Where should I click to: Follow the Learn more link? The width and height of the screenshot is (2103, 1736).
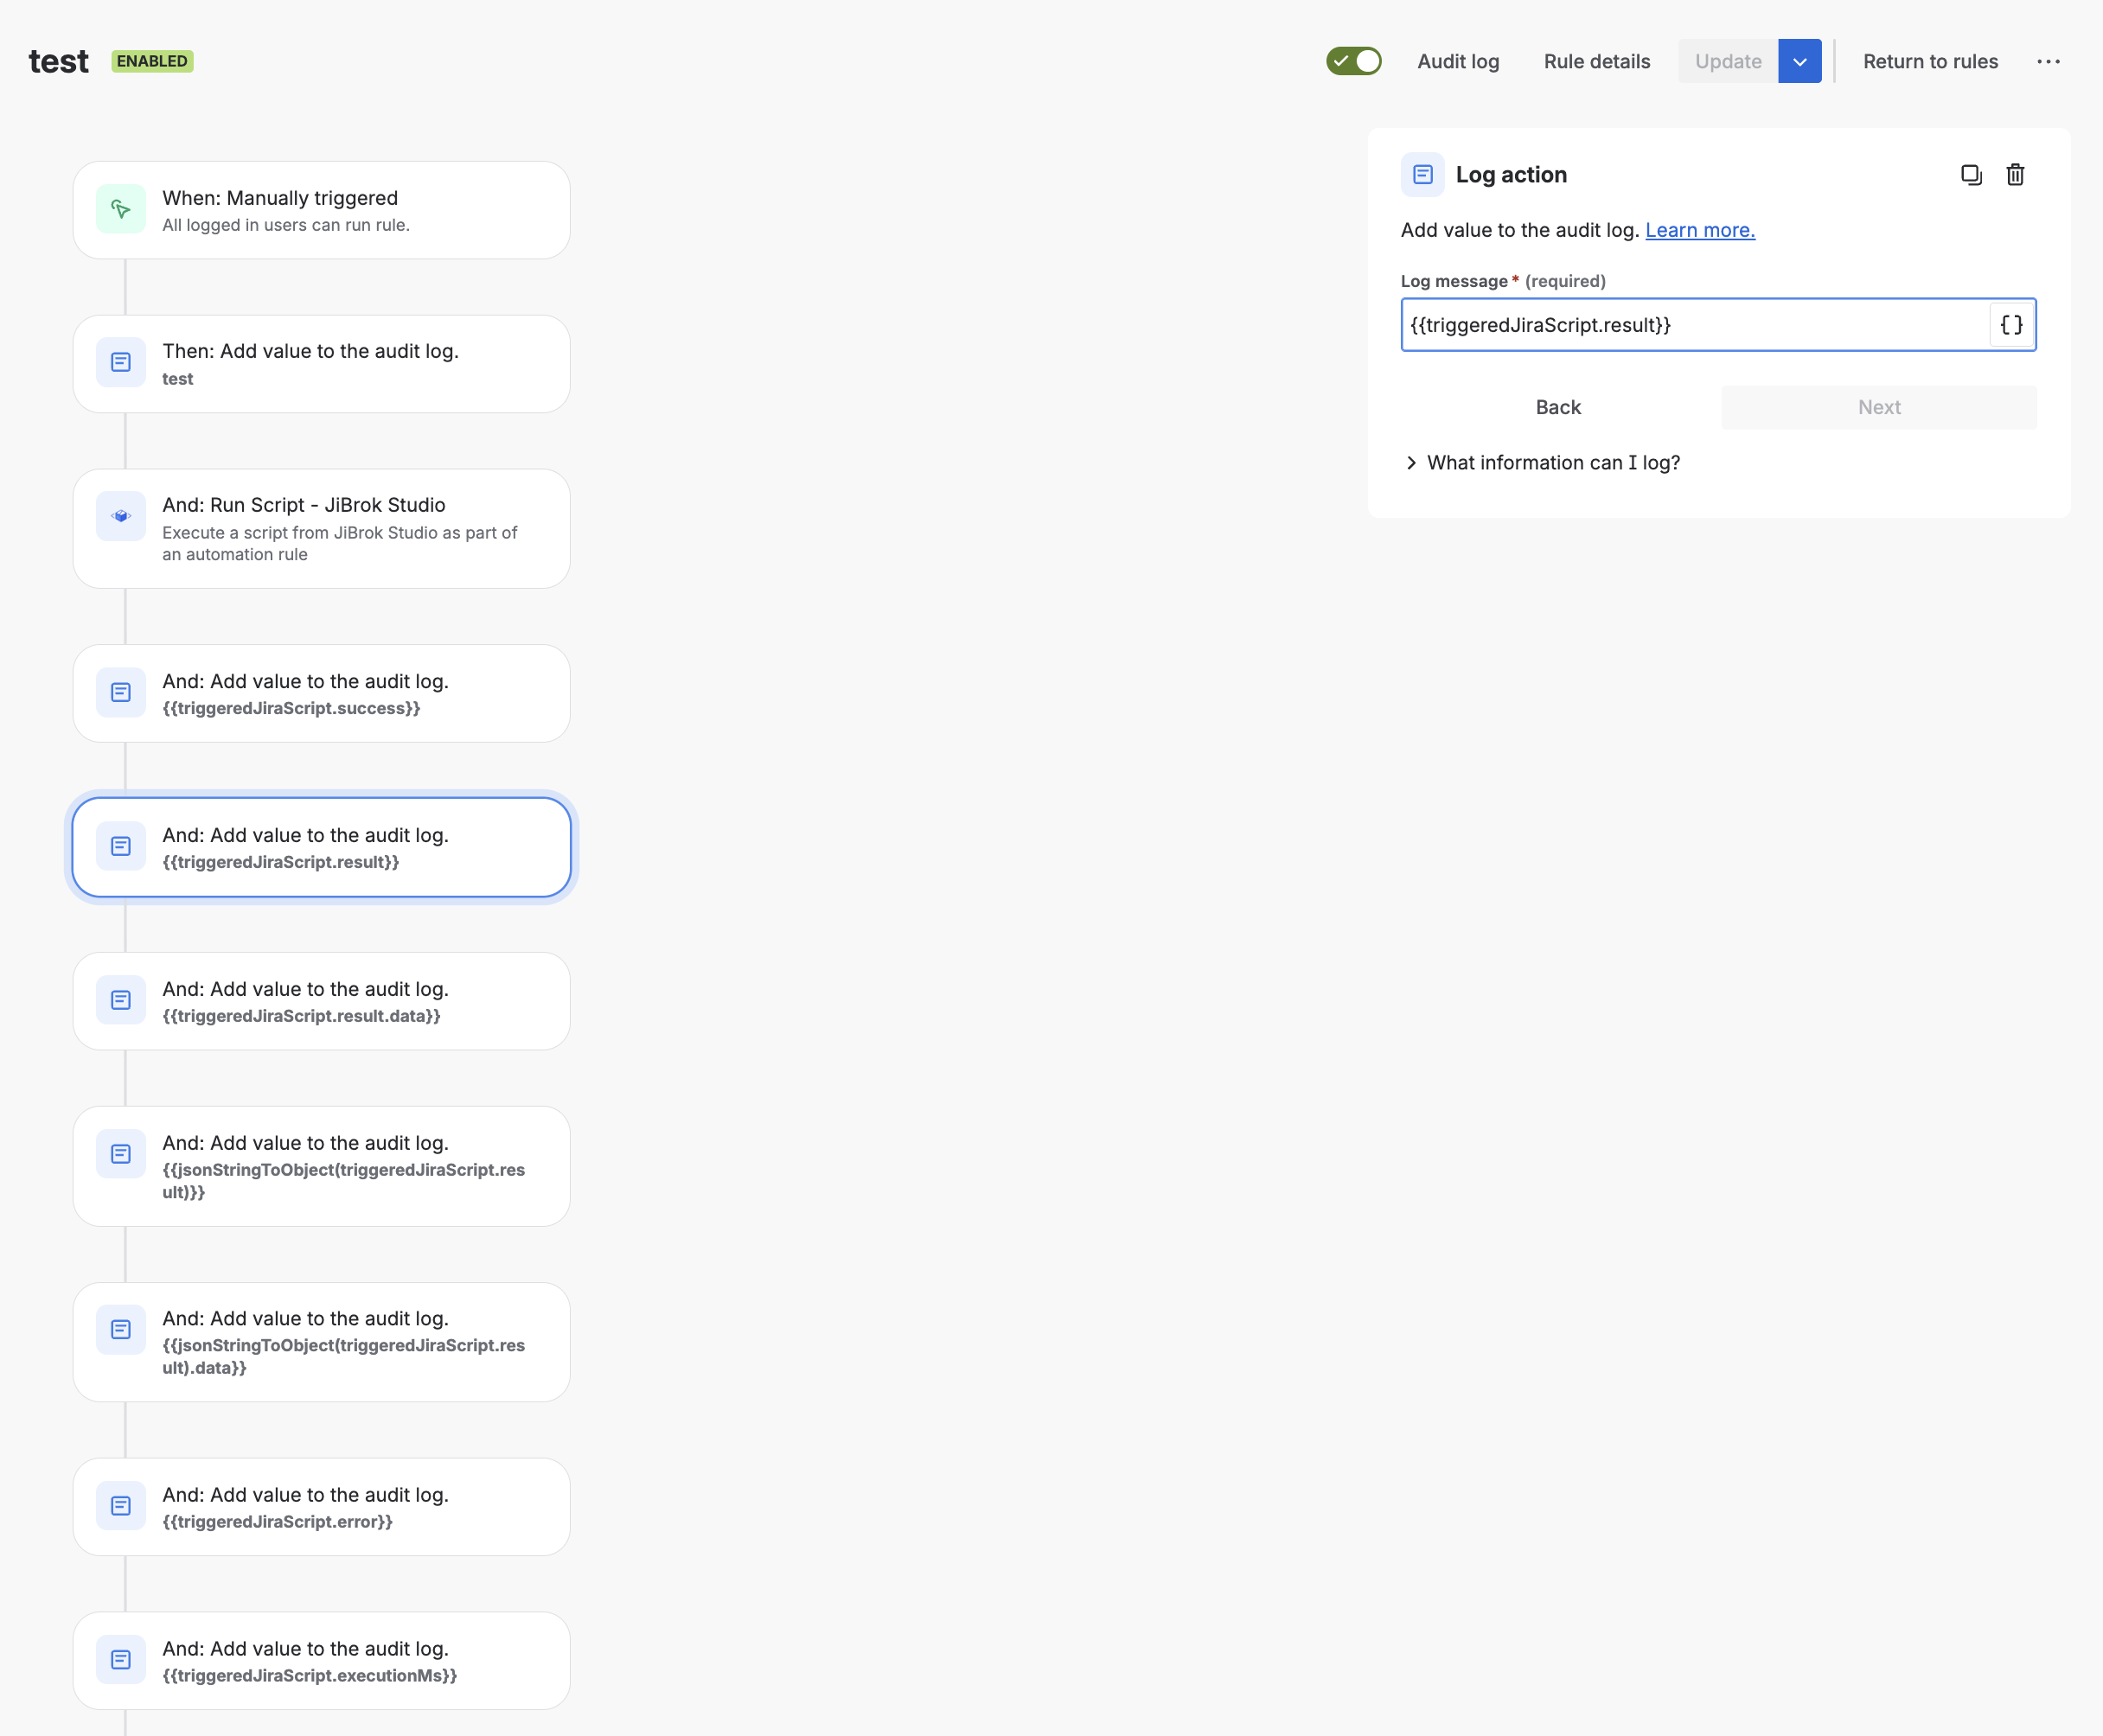tap(1699, 230)
